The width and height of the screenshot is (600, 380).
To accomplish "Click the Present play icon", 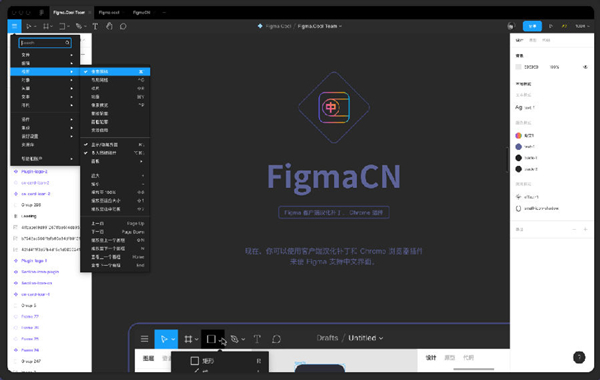I will click(x=551, y=26).
